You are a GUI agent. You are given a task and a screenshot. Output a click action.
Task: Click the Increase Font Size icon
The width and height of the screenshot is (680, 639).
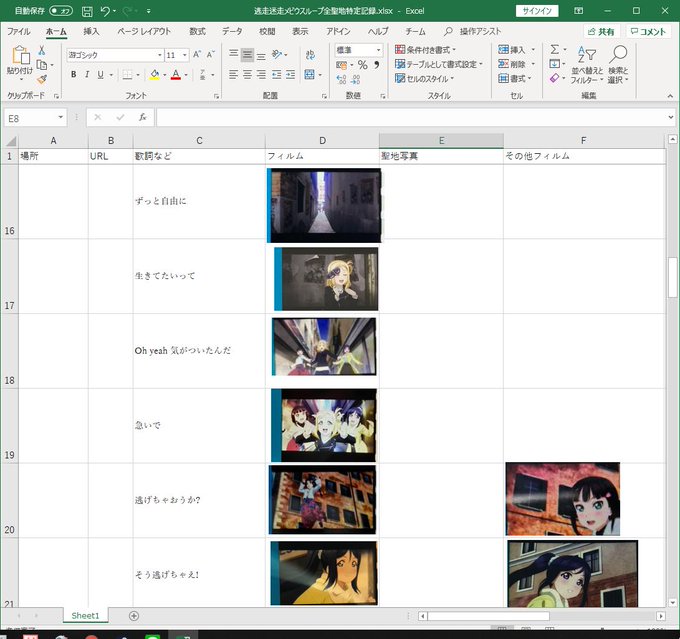pyautogui.click(x=196, y=55)
